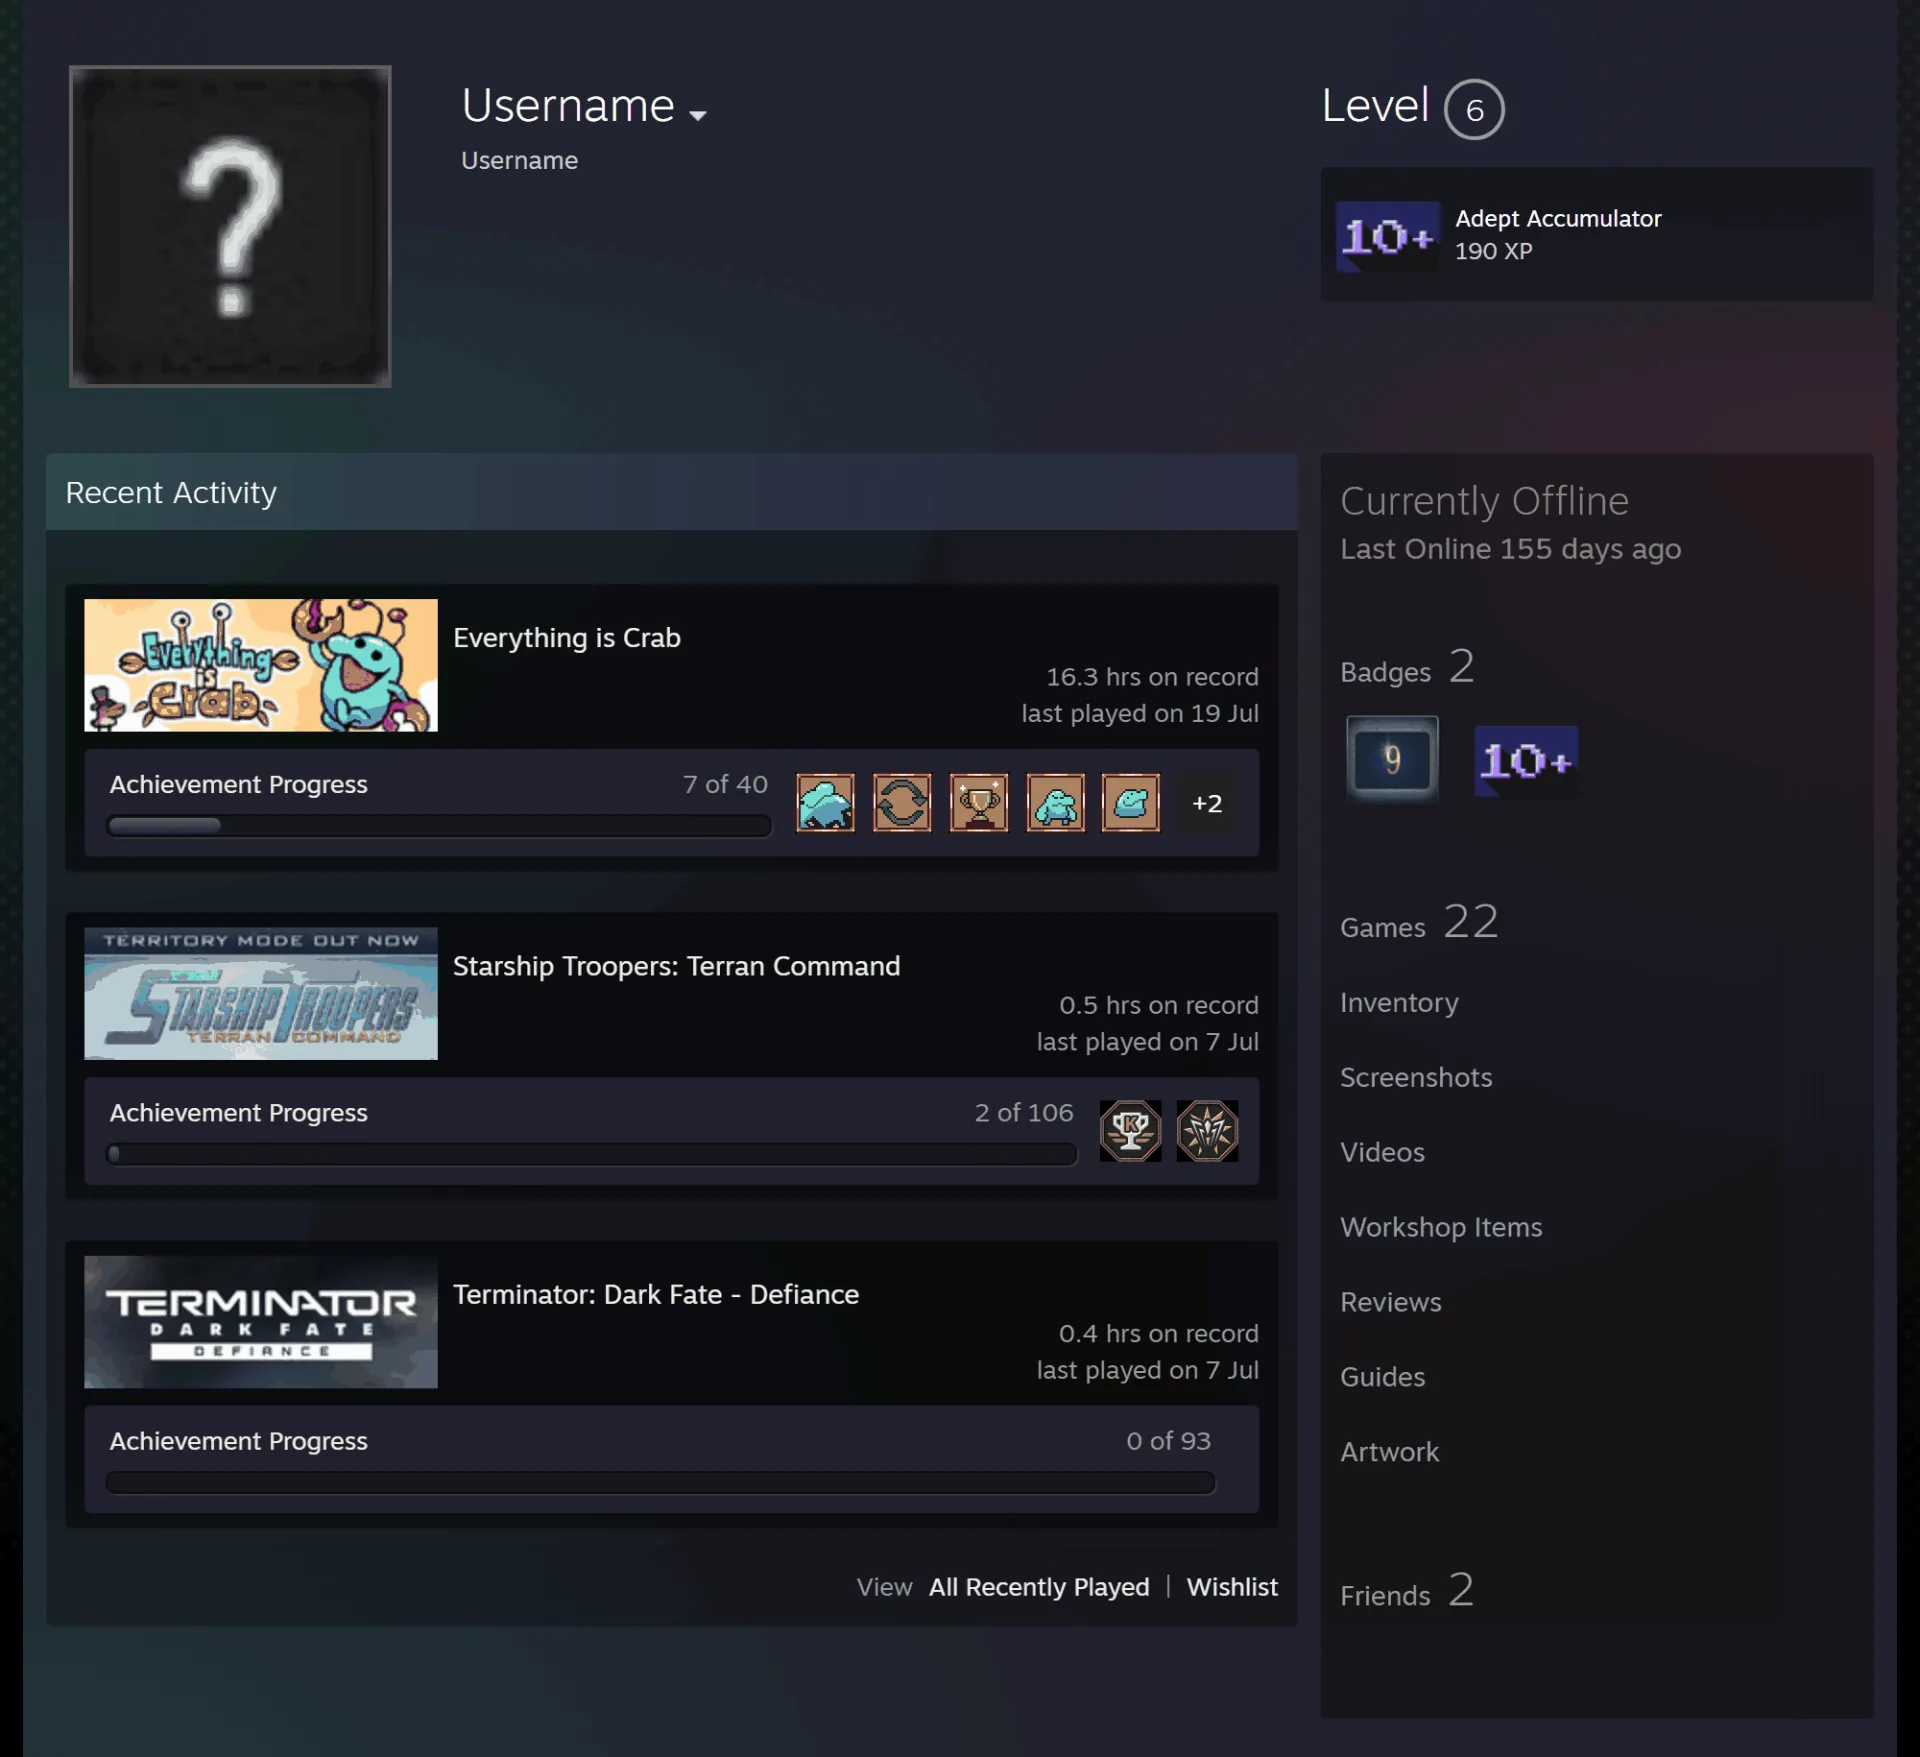The width and height of the screenshot is (1920, 1757).
Task: Open Workshop Items
Action: click(1441, 1227)
